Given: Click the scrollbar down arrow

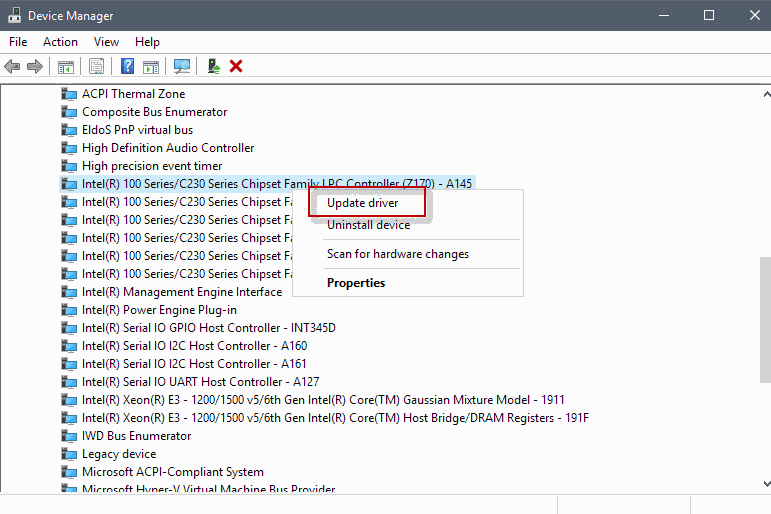Looking at the screenshot, I should [767, 484].
